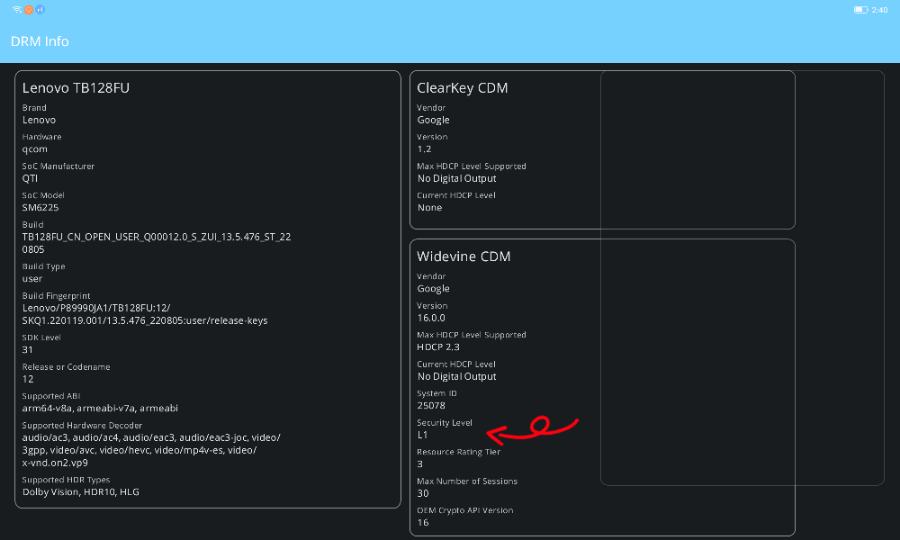Select ClearKey's No Digital Output value
Image resolution: width=900 pixels, height=540 pixels.
(457, 178)
